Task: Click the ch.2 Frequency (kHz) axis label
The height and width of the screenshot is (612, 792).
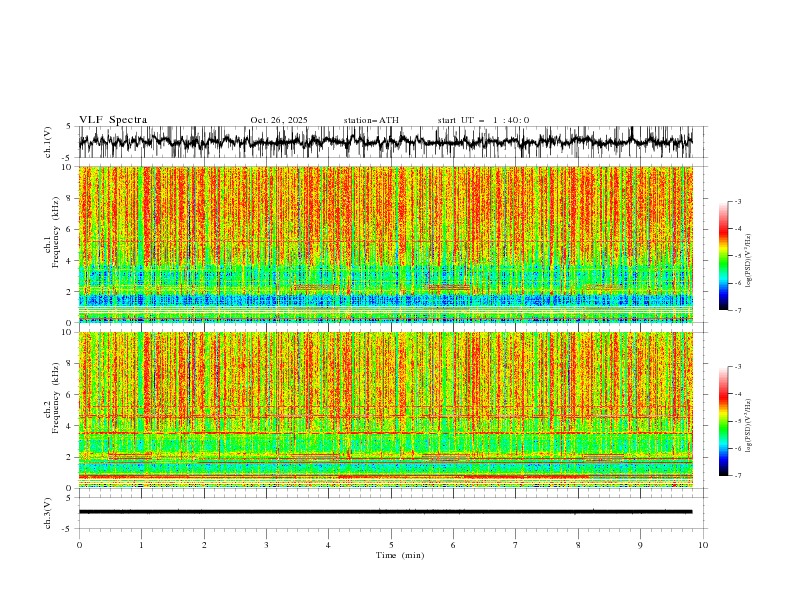Action: (x=52, y=398)
